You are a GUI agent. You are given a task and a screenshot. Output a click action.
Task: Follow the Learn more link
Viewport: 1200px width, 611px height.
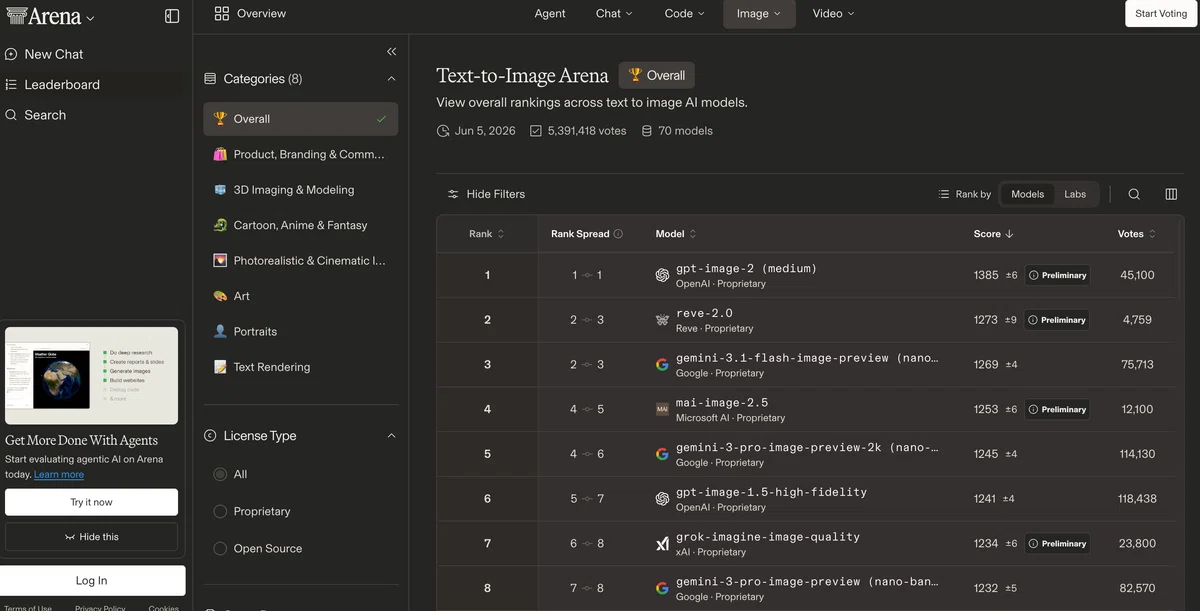tap(59, 475)
